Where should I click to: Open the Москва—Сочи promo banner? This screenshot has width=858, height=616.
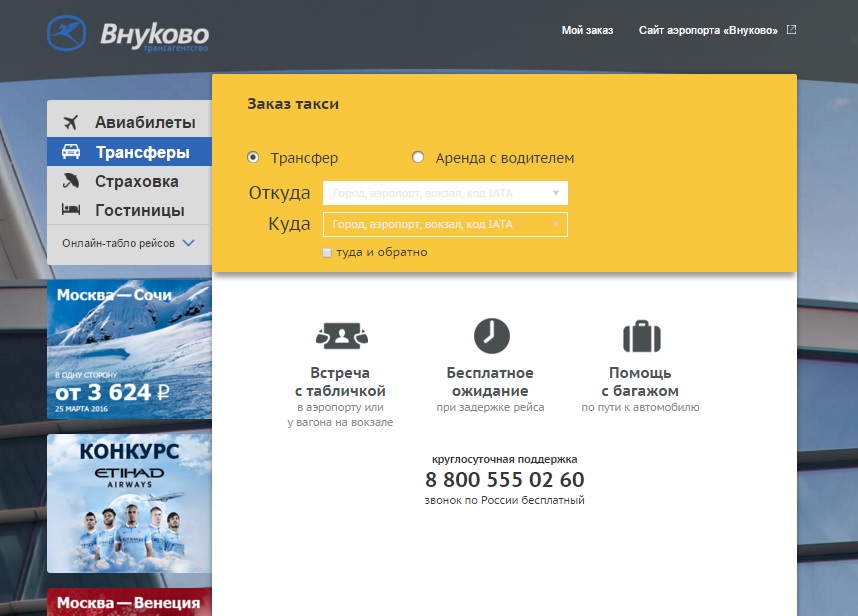[129, 349]
